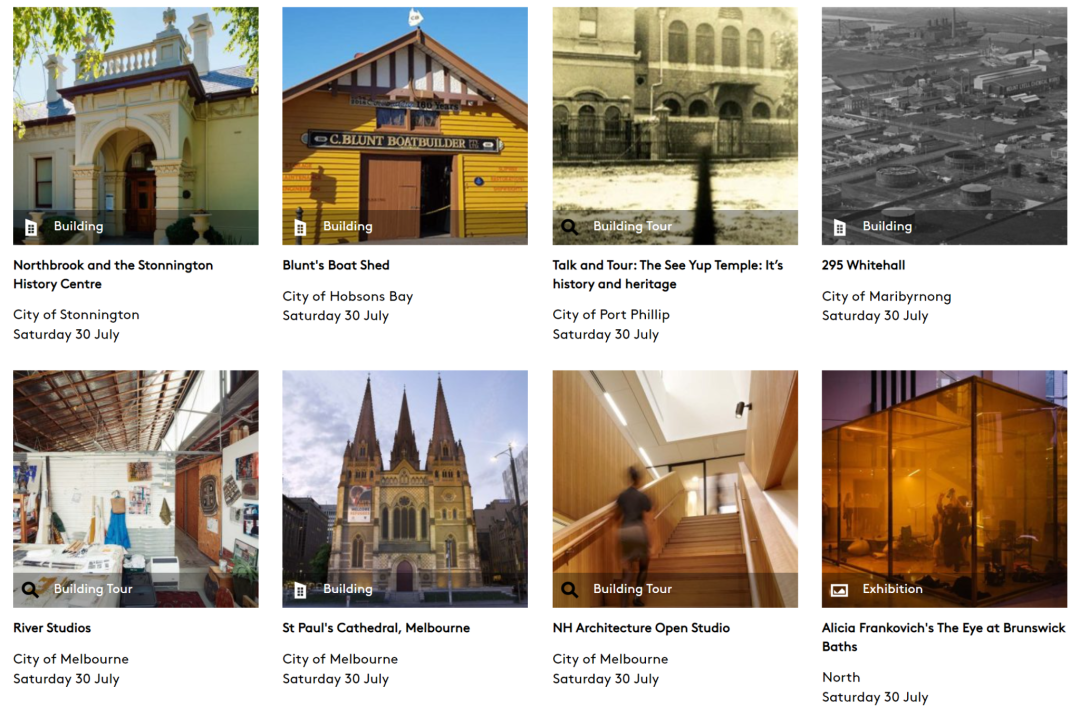Click the magnifier icon on the NH Architecture card
Viewport: 1080px width, 707px height.
[x=570, y=589]
